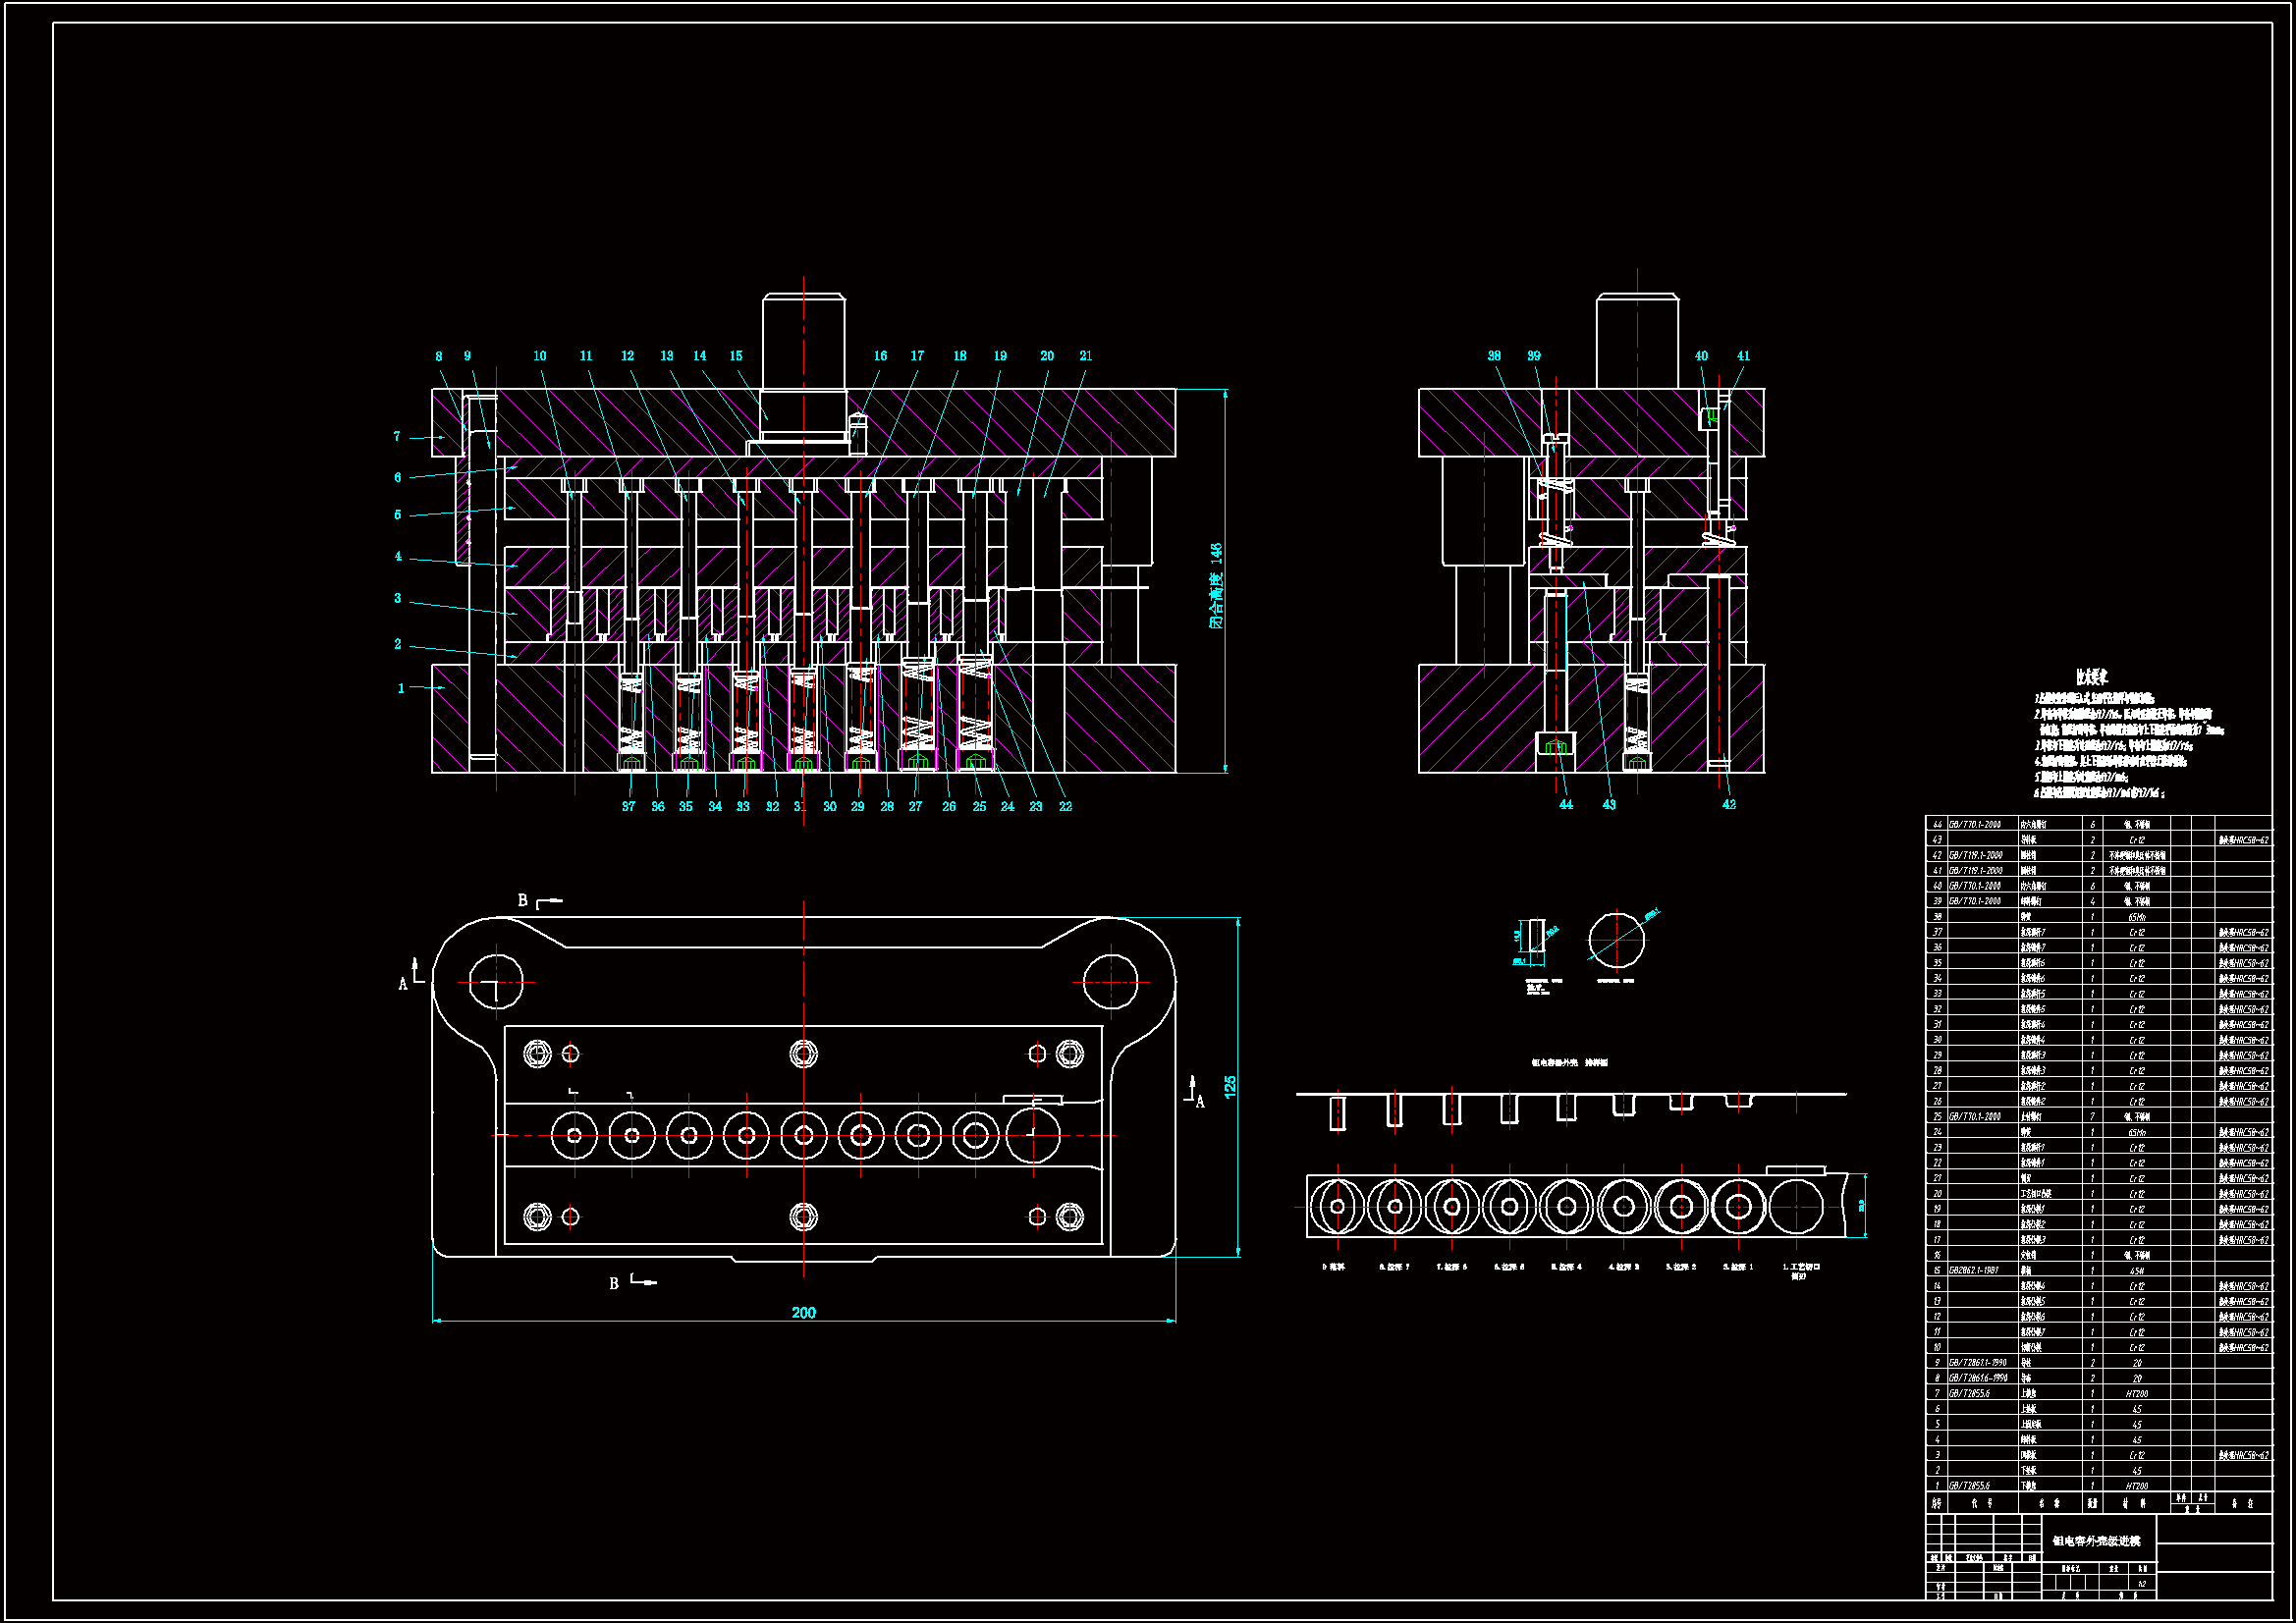The width and height of the screenshot is (2296, 1623).
Task: Select part callout number 44 in side view
Action: coord(1566,804)
